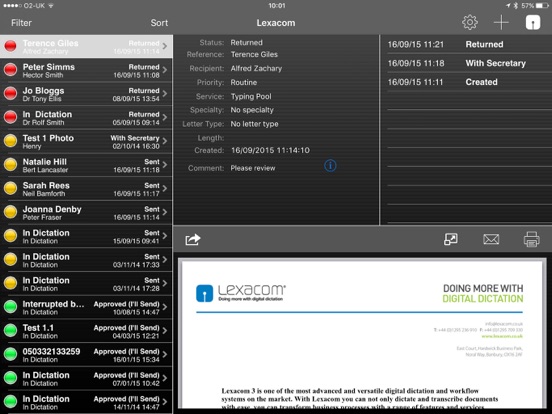This screenshot has width=552, height=414.
Task: Open the settings gear icon
Action: pos(470,22)
